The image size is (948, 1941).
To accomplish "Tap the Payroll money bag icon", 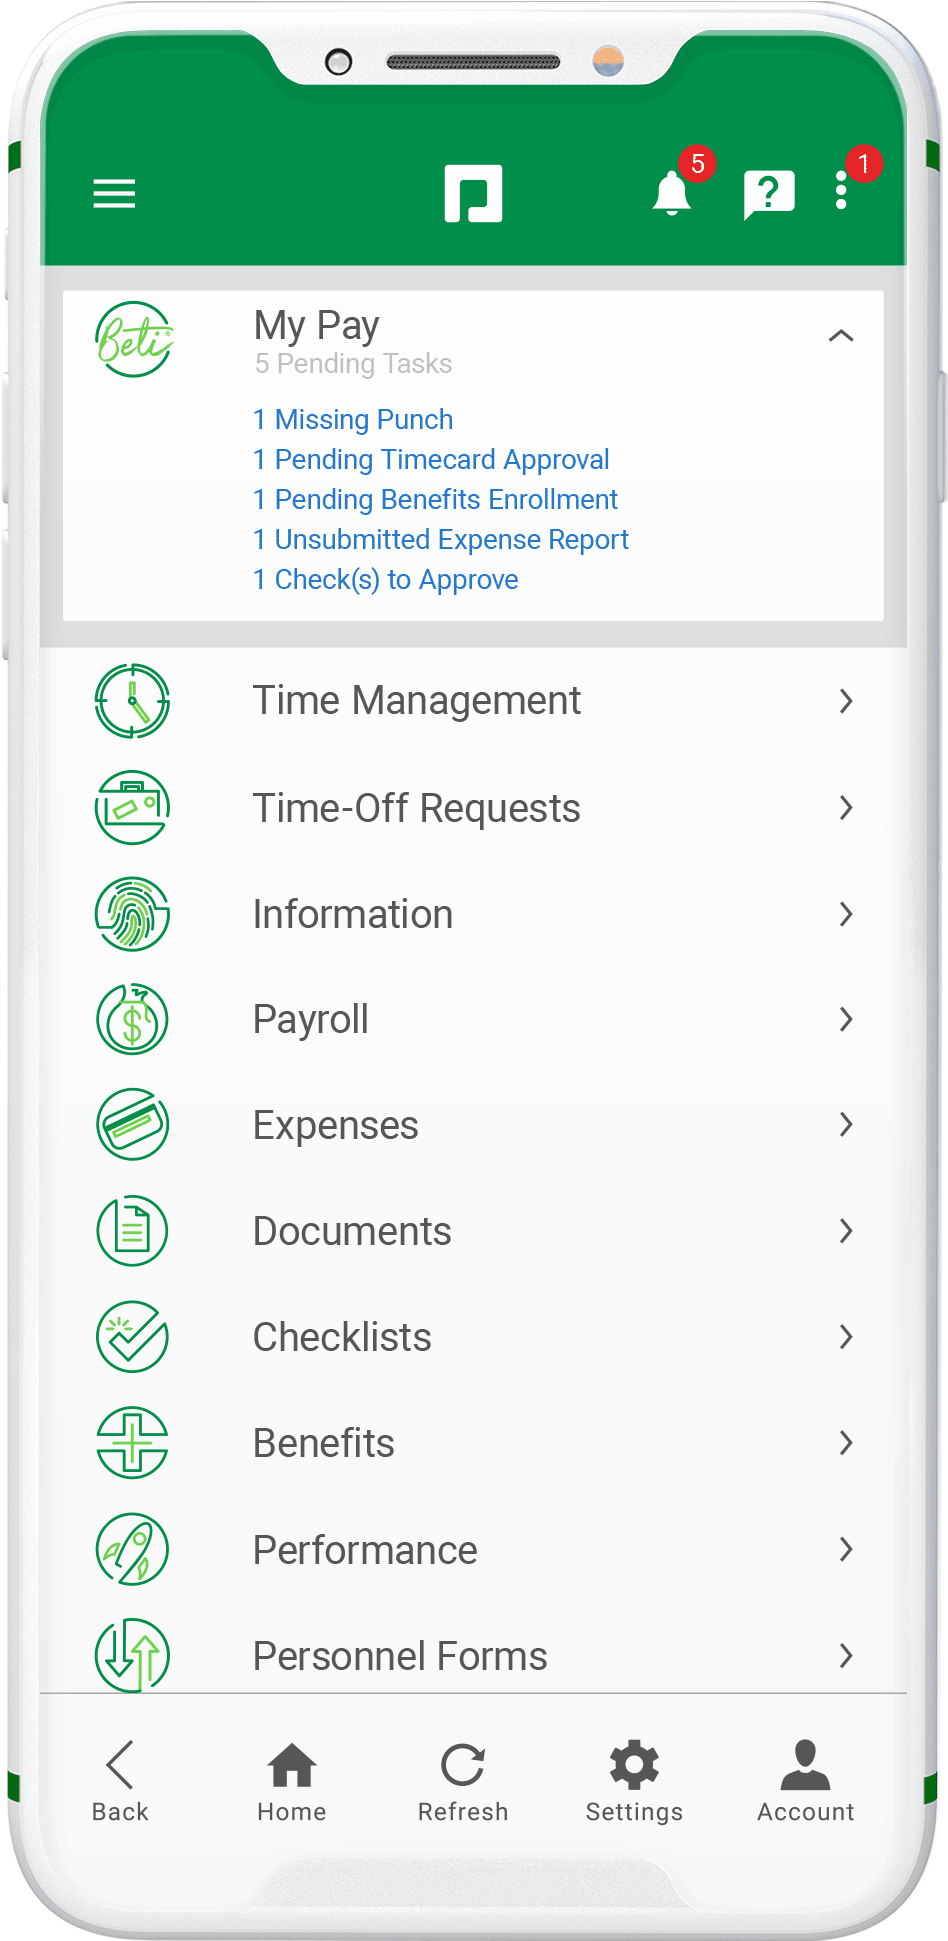I will (132, 1019).
